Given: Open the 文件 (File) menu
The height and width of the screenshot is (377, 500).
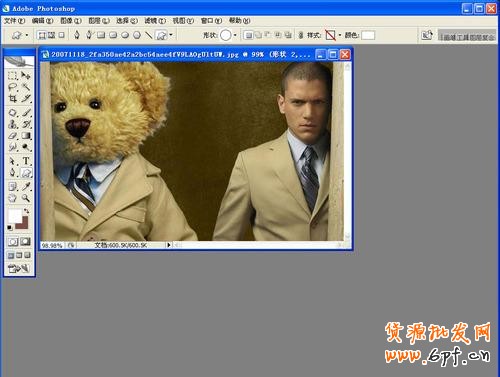Looking at the screenshot, I should click(x=14, y=21).
